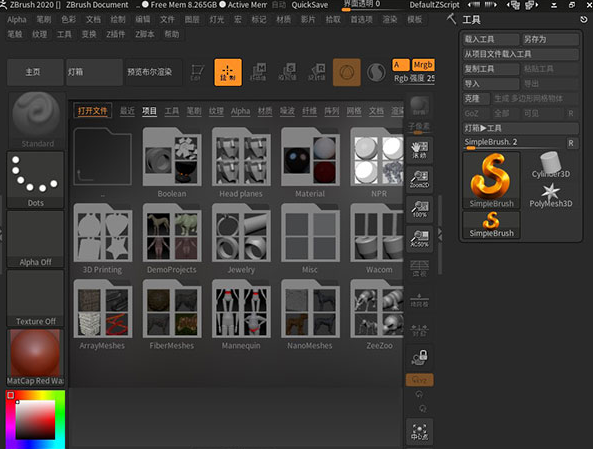593x449 pixels.
Task: Click the 中心点 frame icon
Action: click(419, 432)
